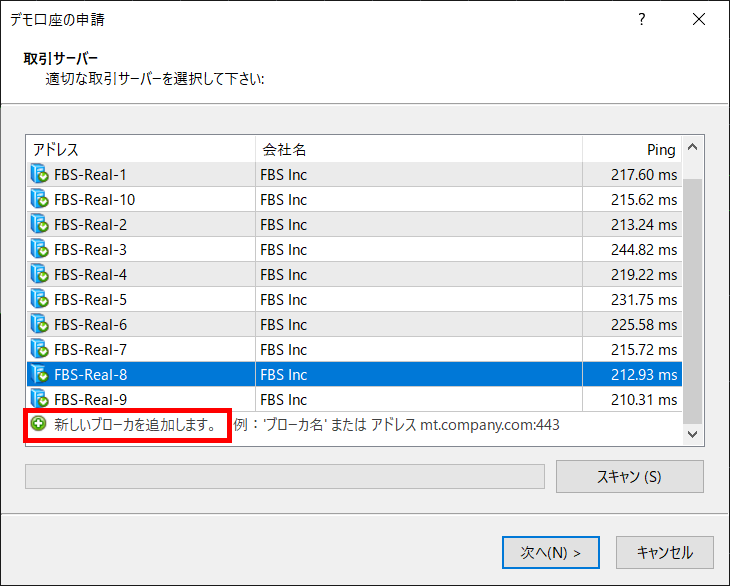The image size is (730, 586).
Task: Select the FBS-Real-9 address text
Action: click(x=90, y=400)
